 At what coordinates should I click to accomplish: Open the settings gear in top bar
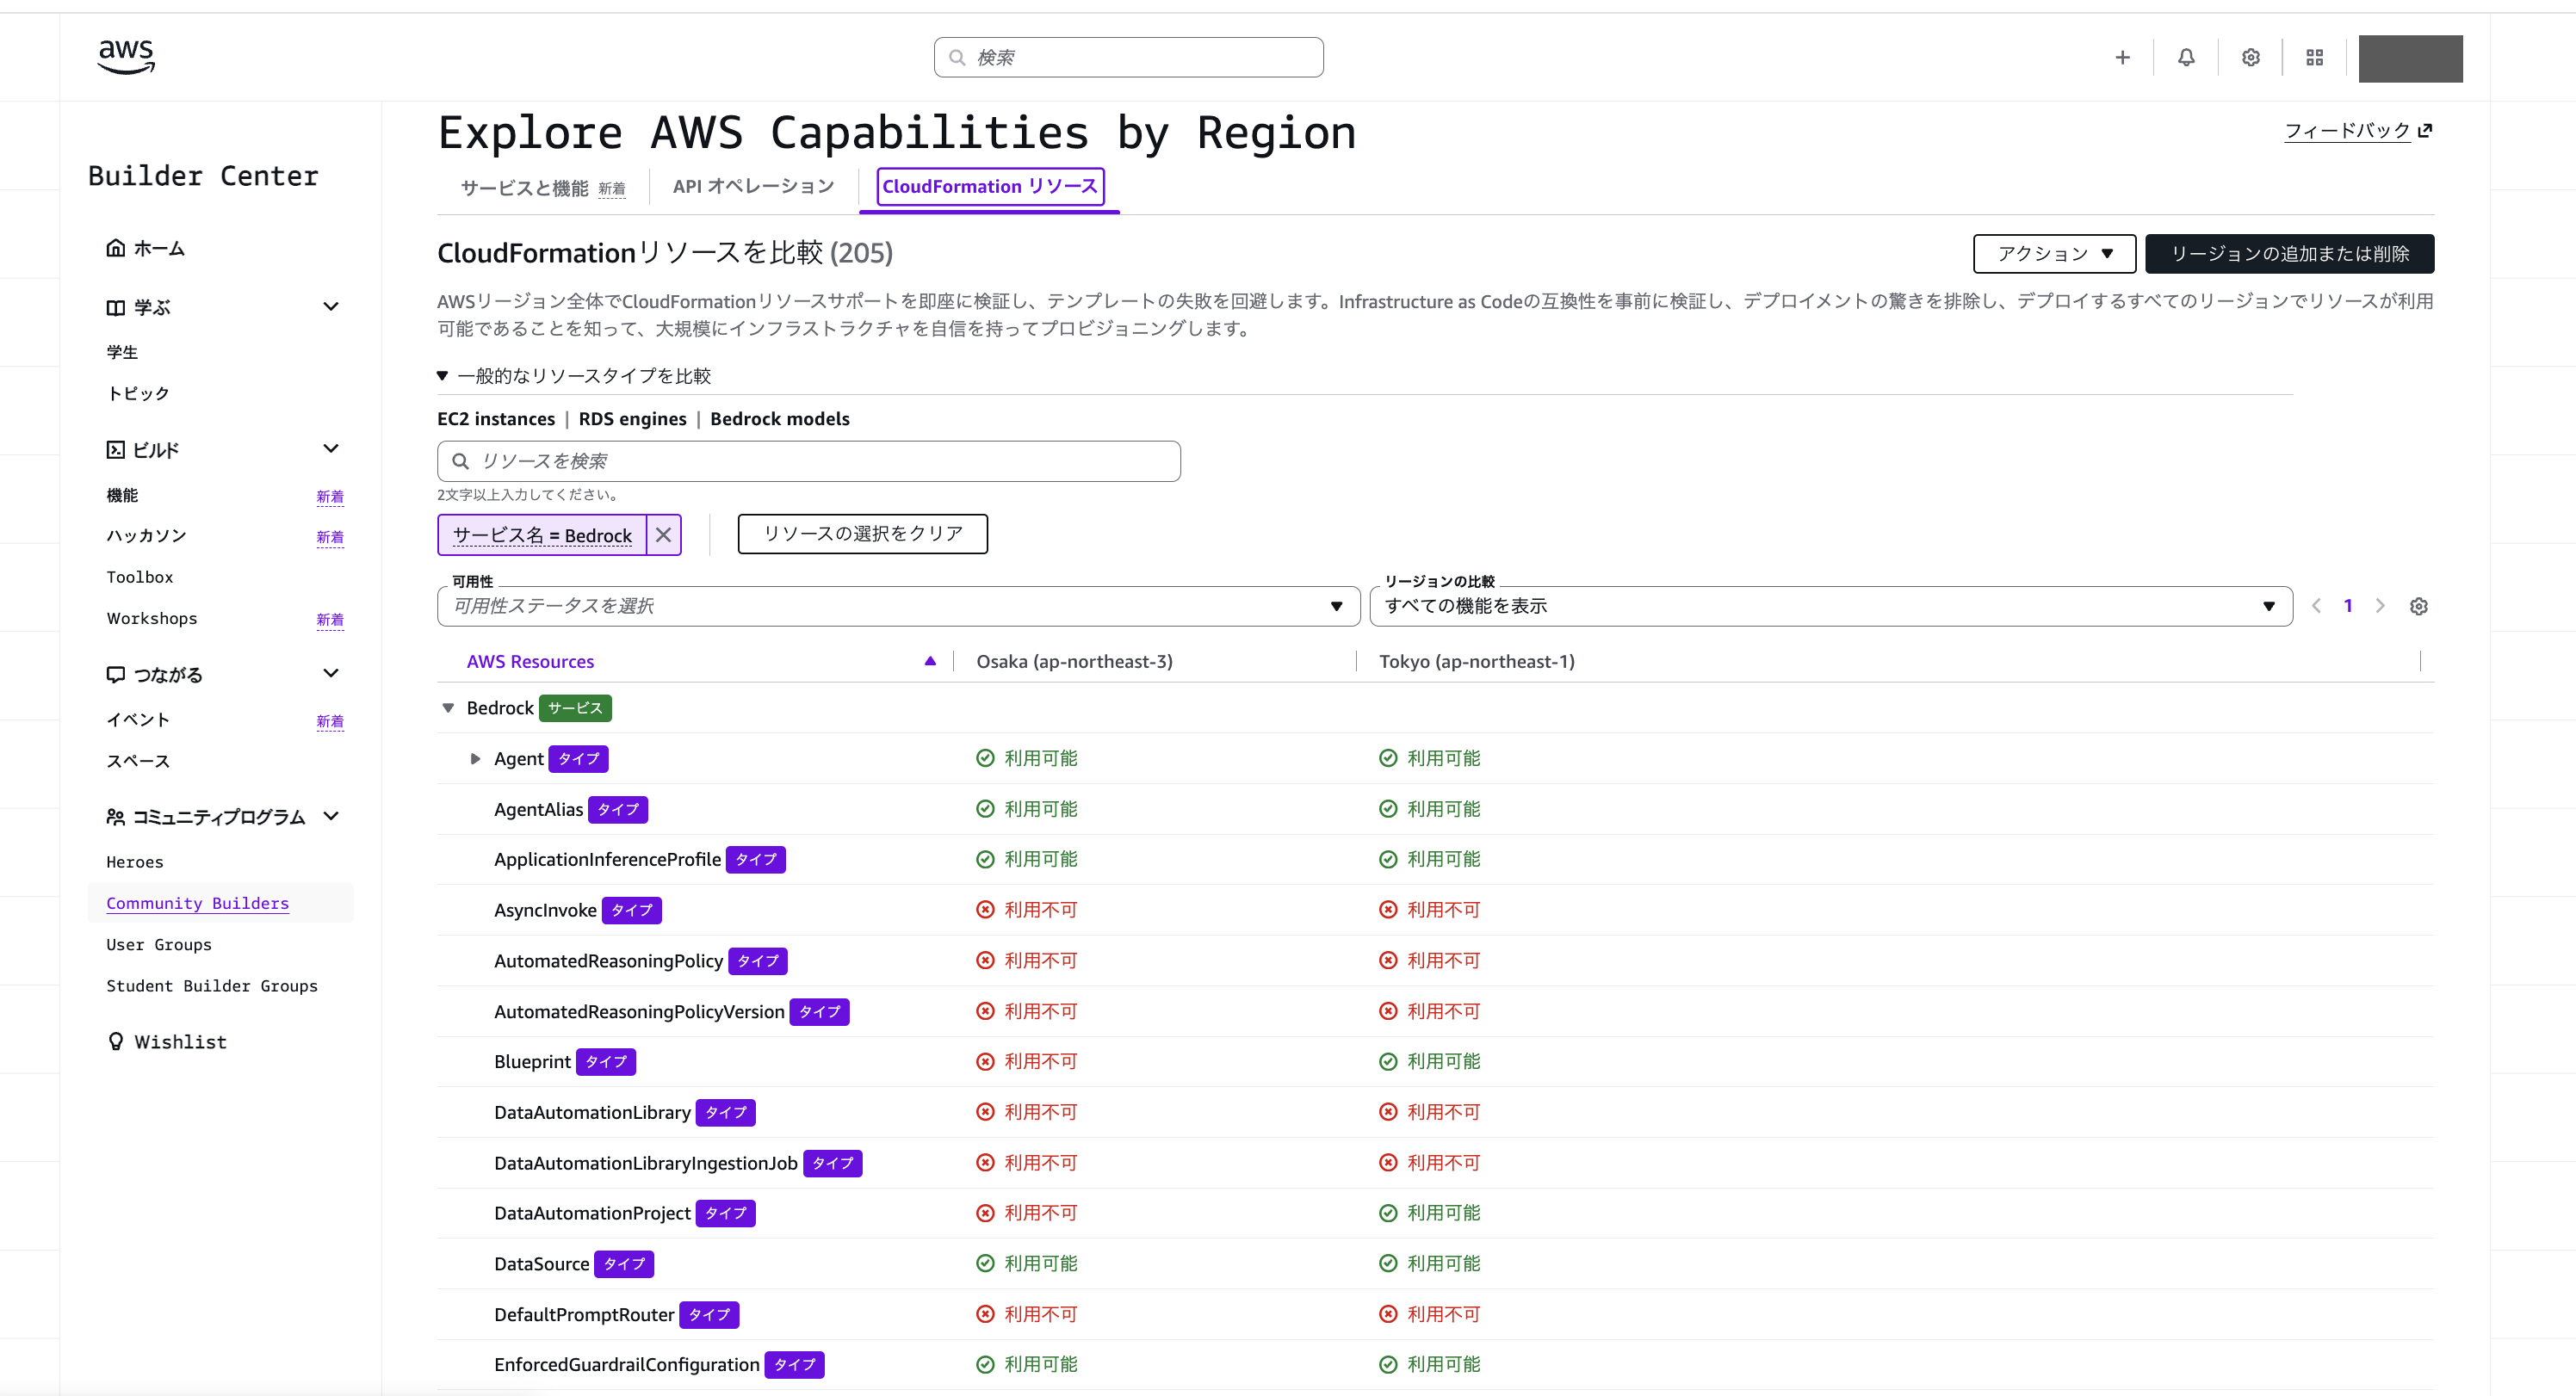(2250, 58)
